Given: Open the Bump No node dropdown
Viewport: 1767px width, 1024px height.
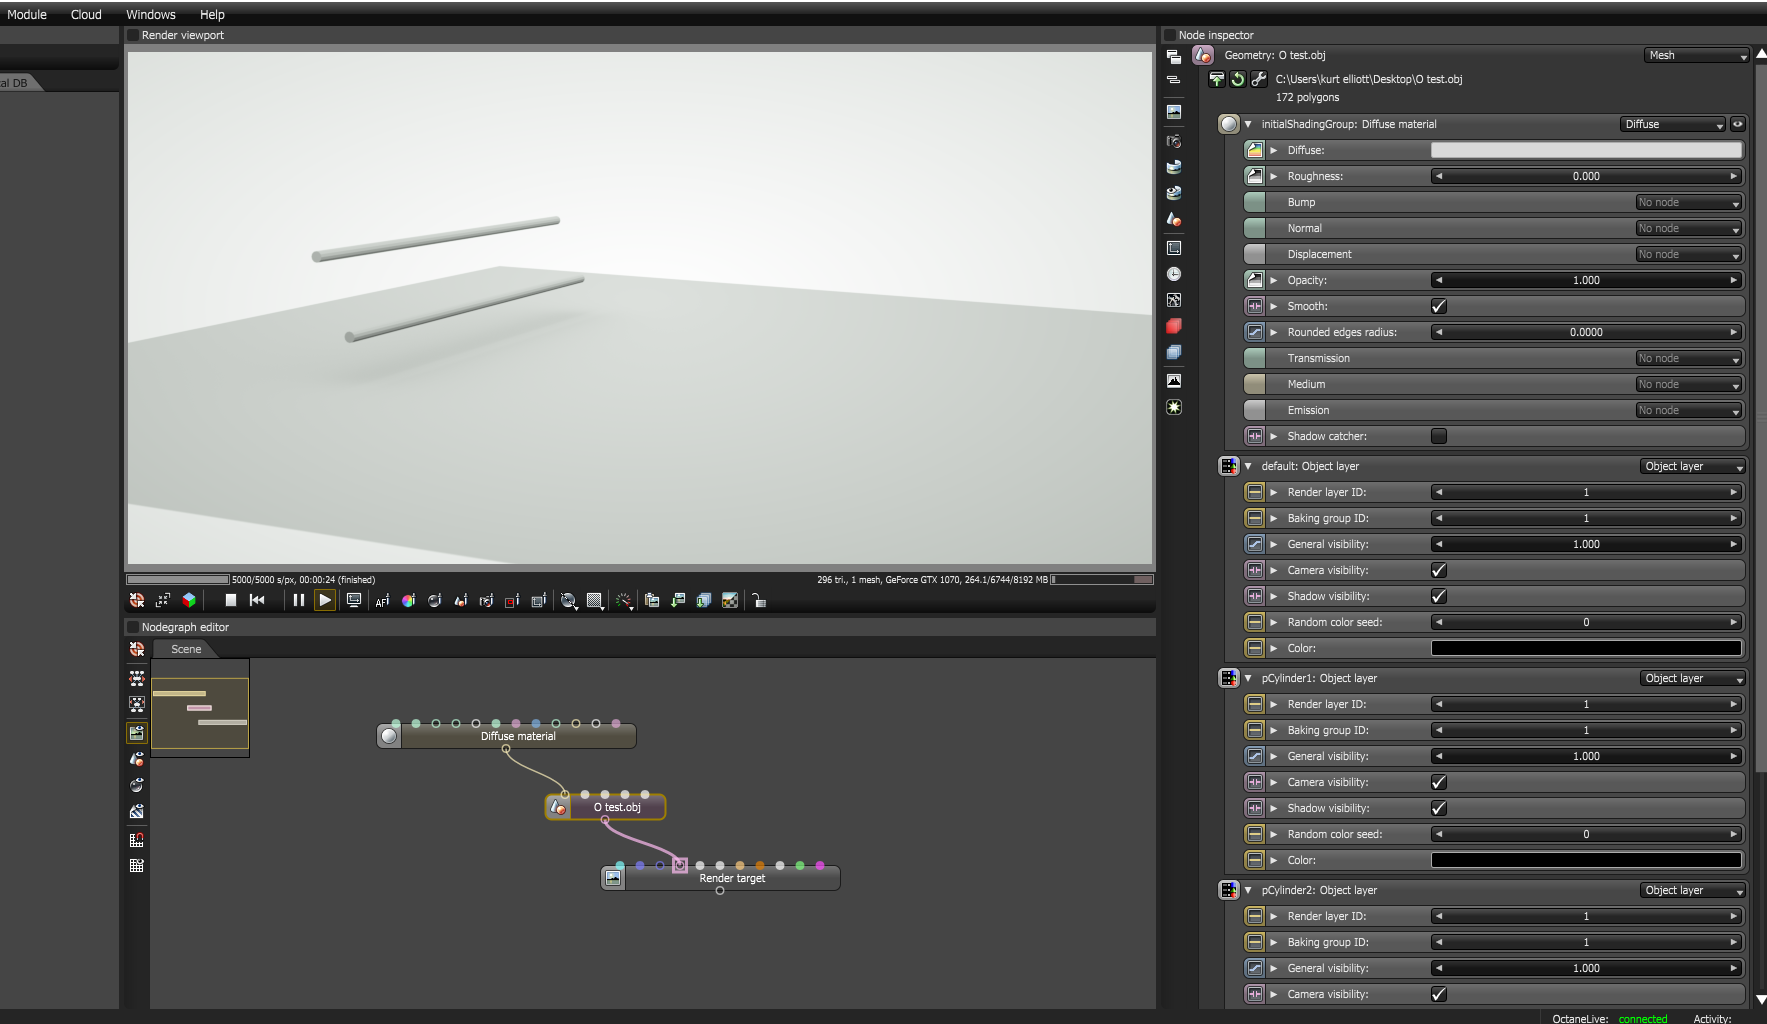Looking at the screenshot, I should point(1689,202).
